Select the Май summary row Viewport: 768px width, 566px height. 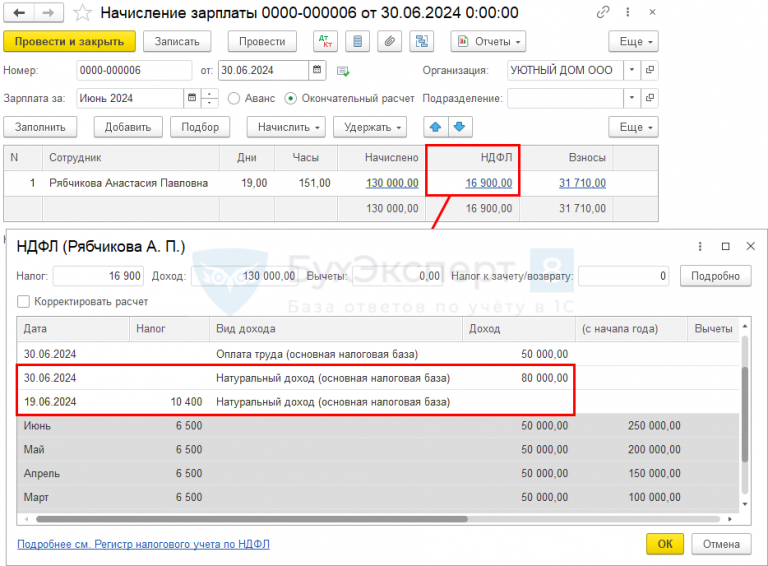pos(378,449)
